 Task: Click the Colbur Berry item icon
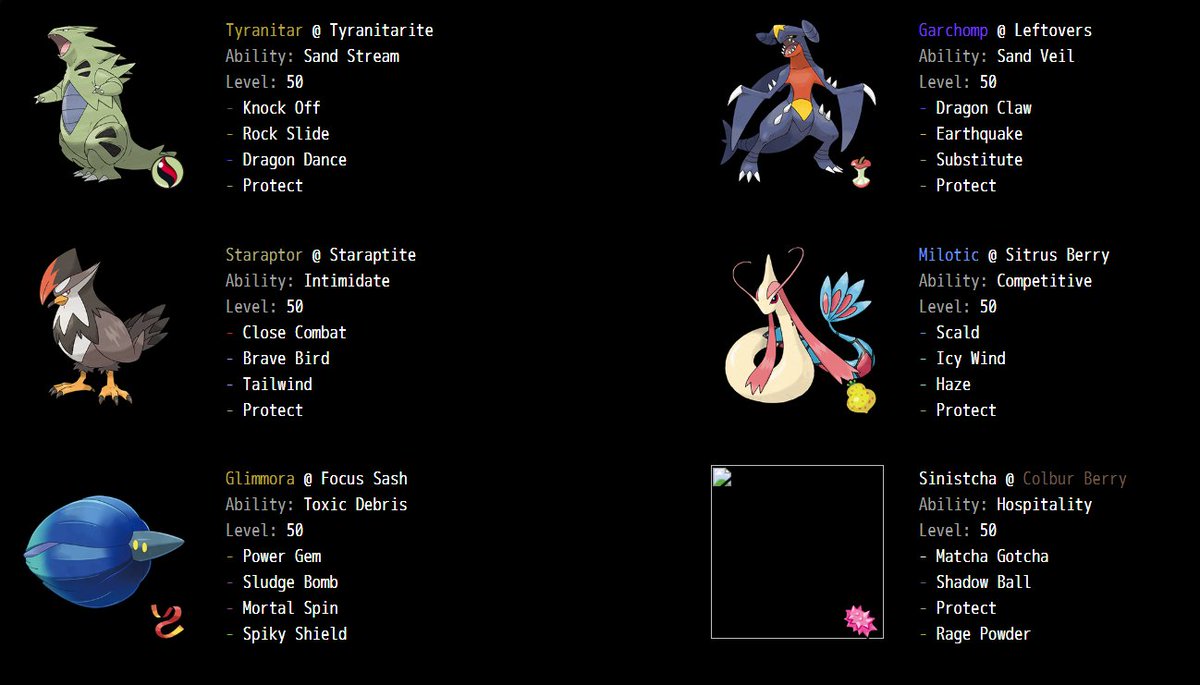861,620
